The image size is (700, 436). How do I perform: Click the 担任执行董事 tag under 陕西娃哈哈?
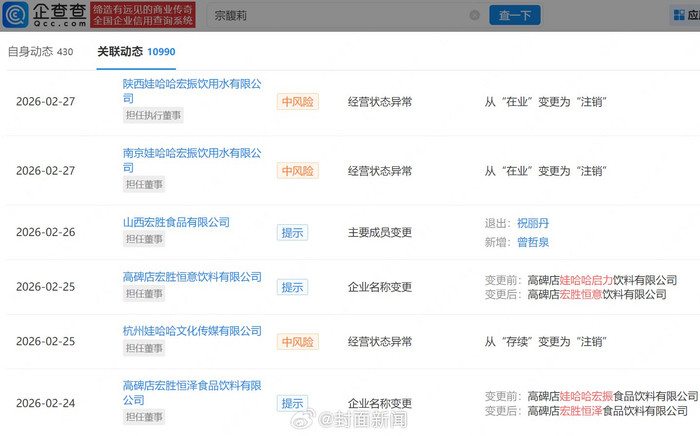point(153,116)
